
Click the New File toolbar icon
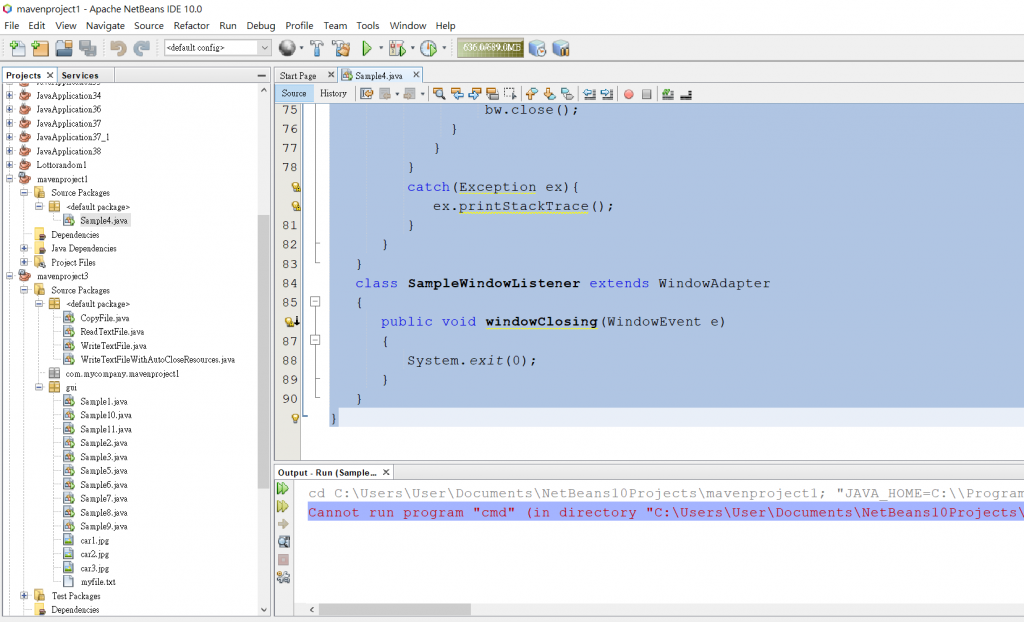coord(17,48)
